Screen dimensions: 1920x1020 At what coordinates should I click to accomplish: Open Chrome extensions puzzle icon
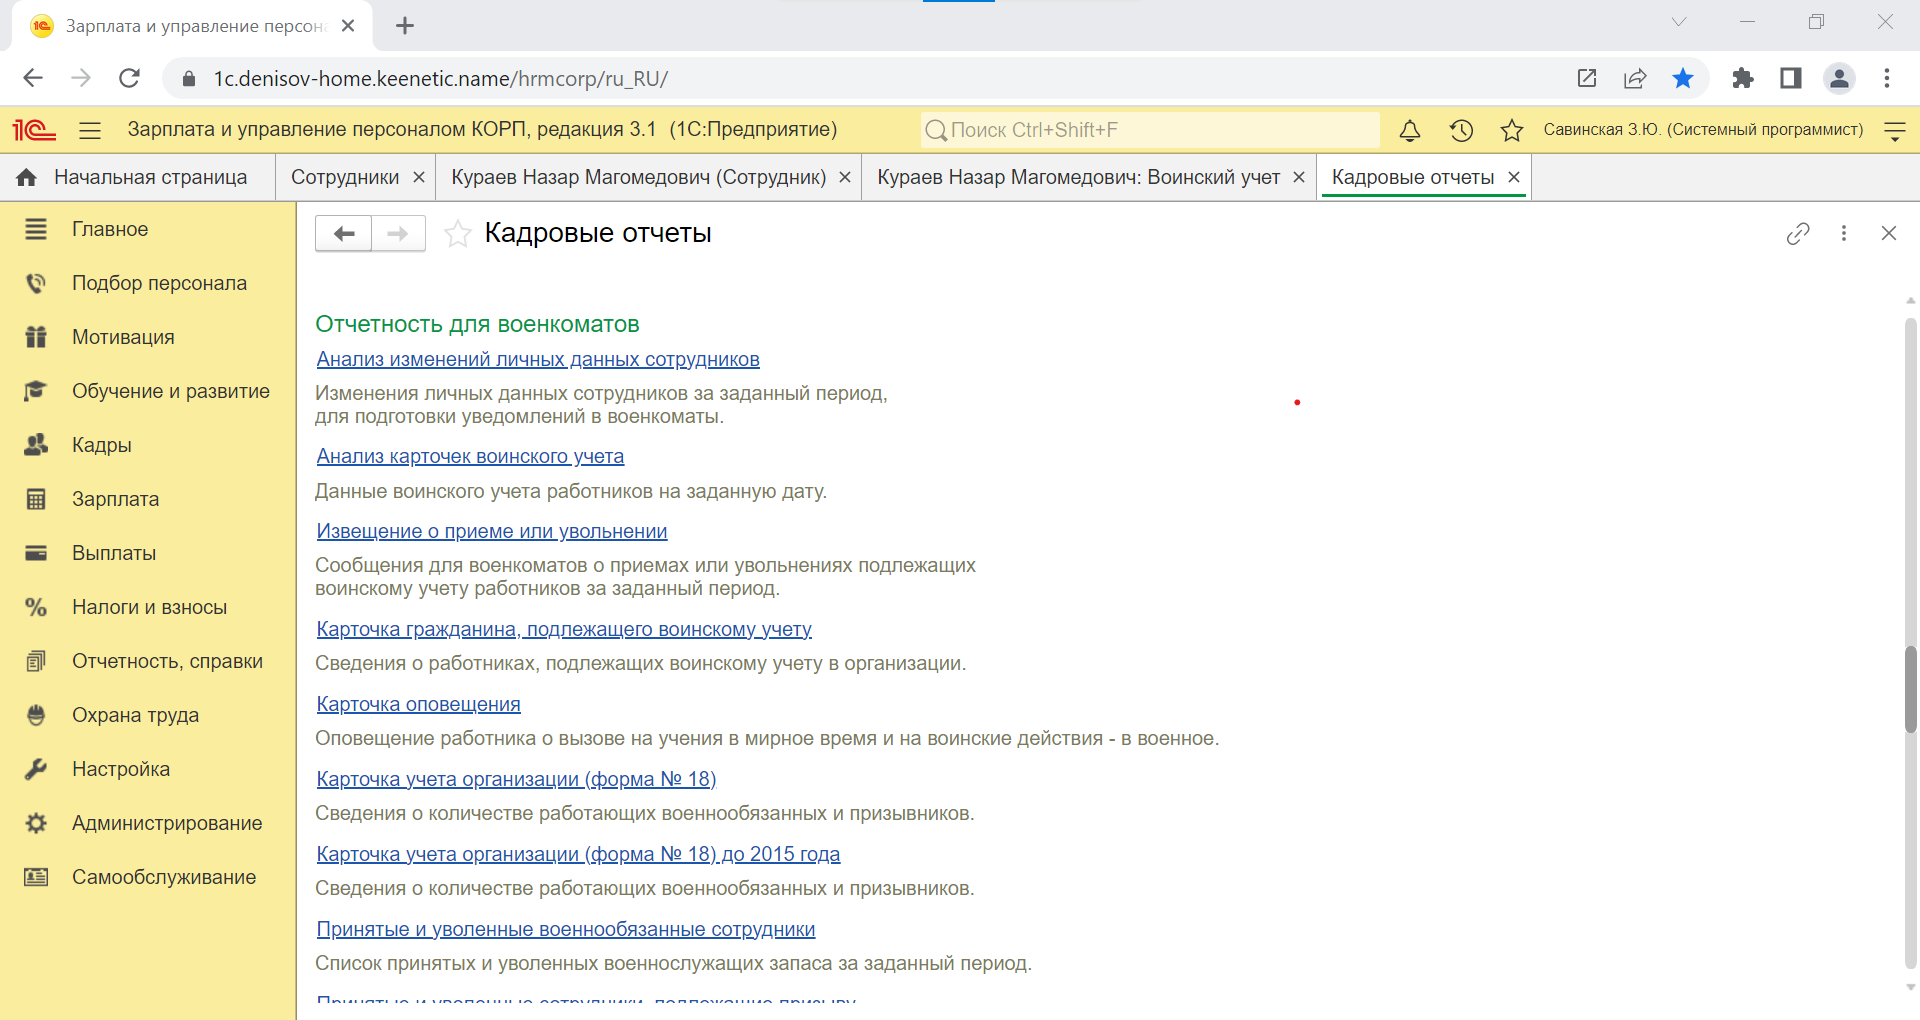(x=1742, y=78)
